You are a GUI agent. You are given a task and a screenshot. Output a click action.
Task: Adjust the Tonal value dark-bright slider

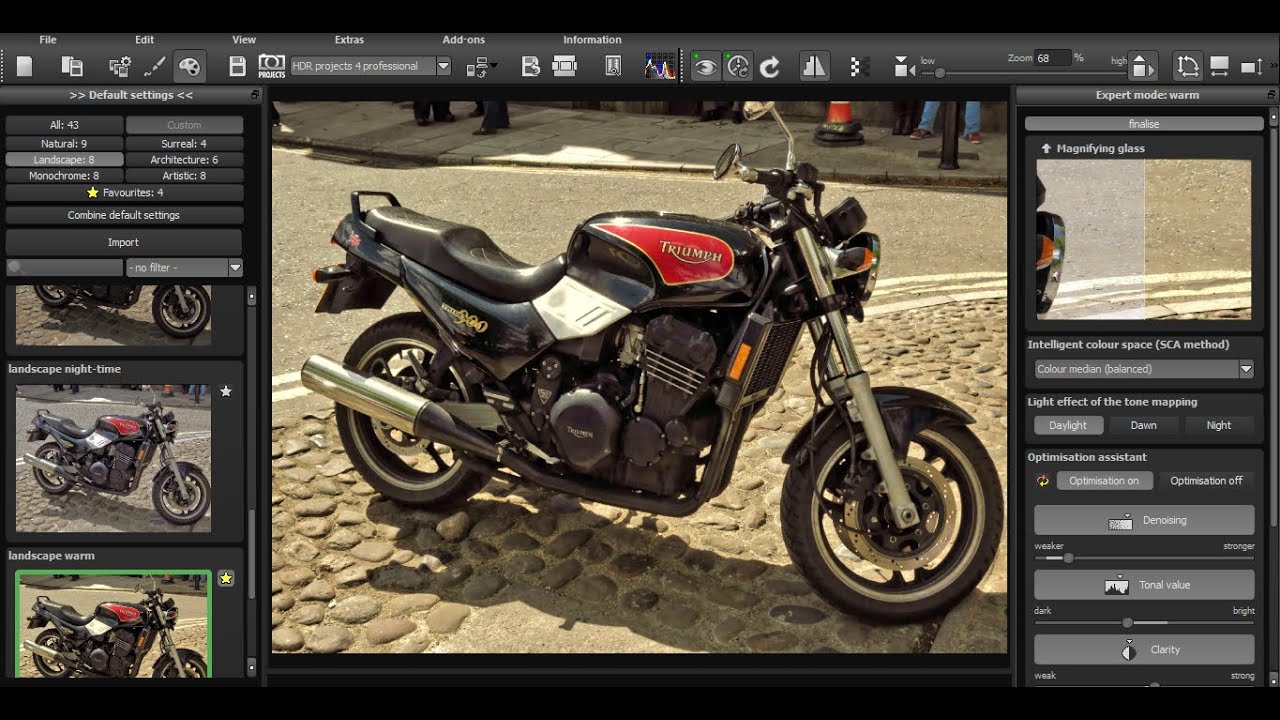[x=1144, y=623]
